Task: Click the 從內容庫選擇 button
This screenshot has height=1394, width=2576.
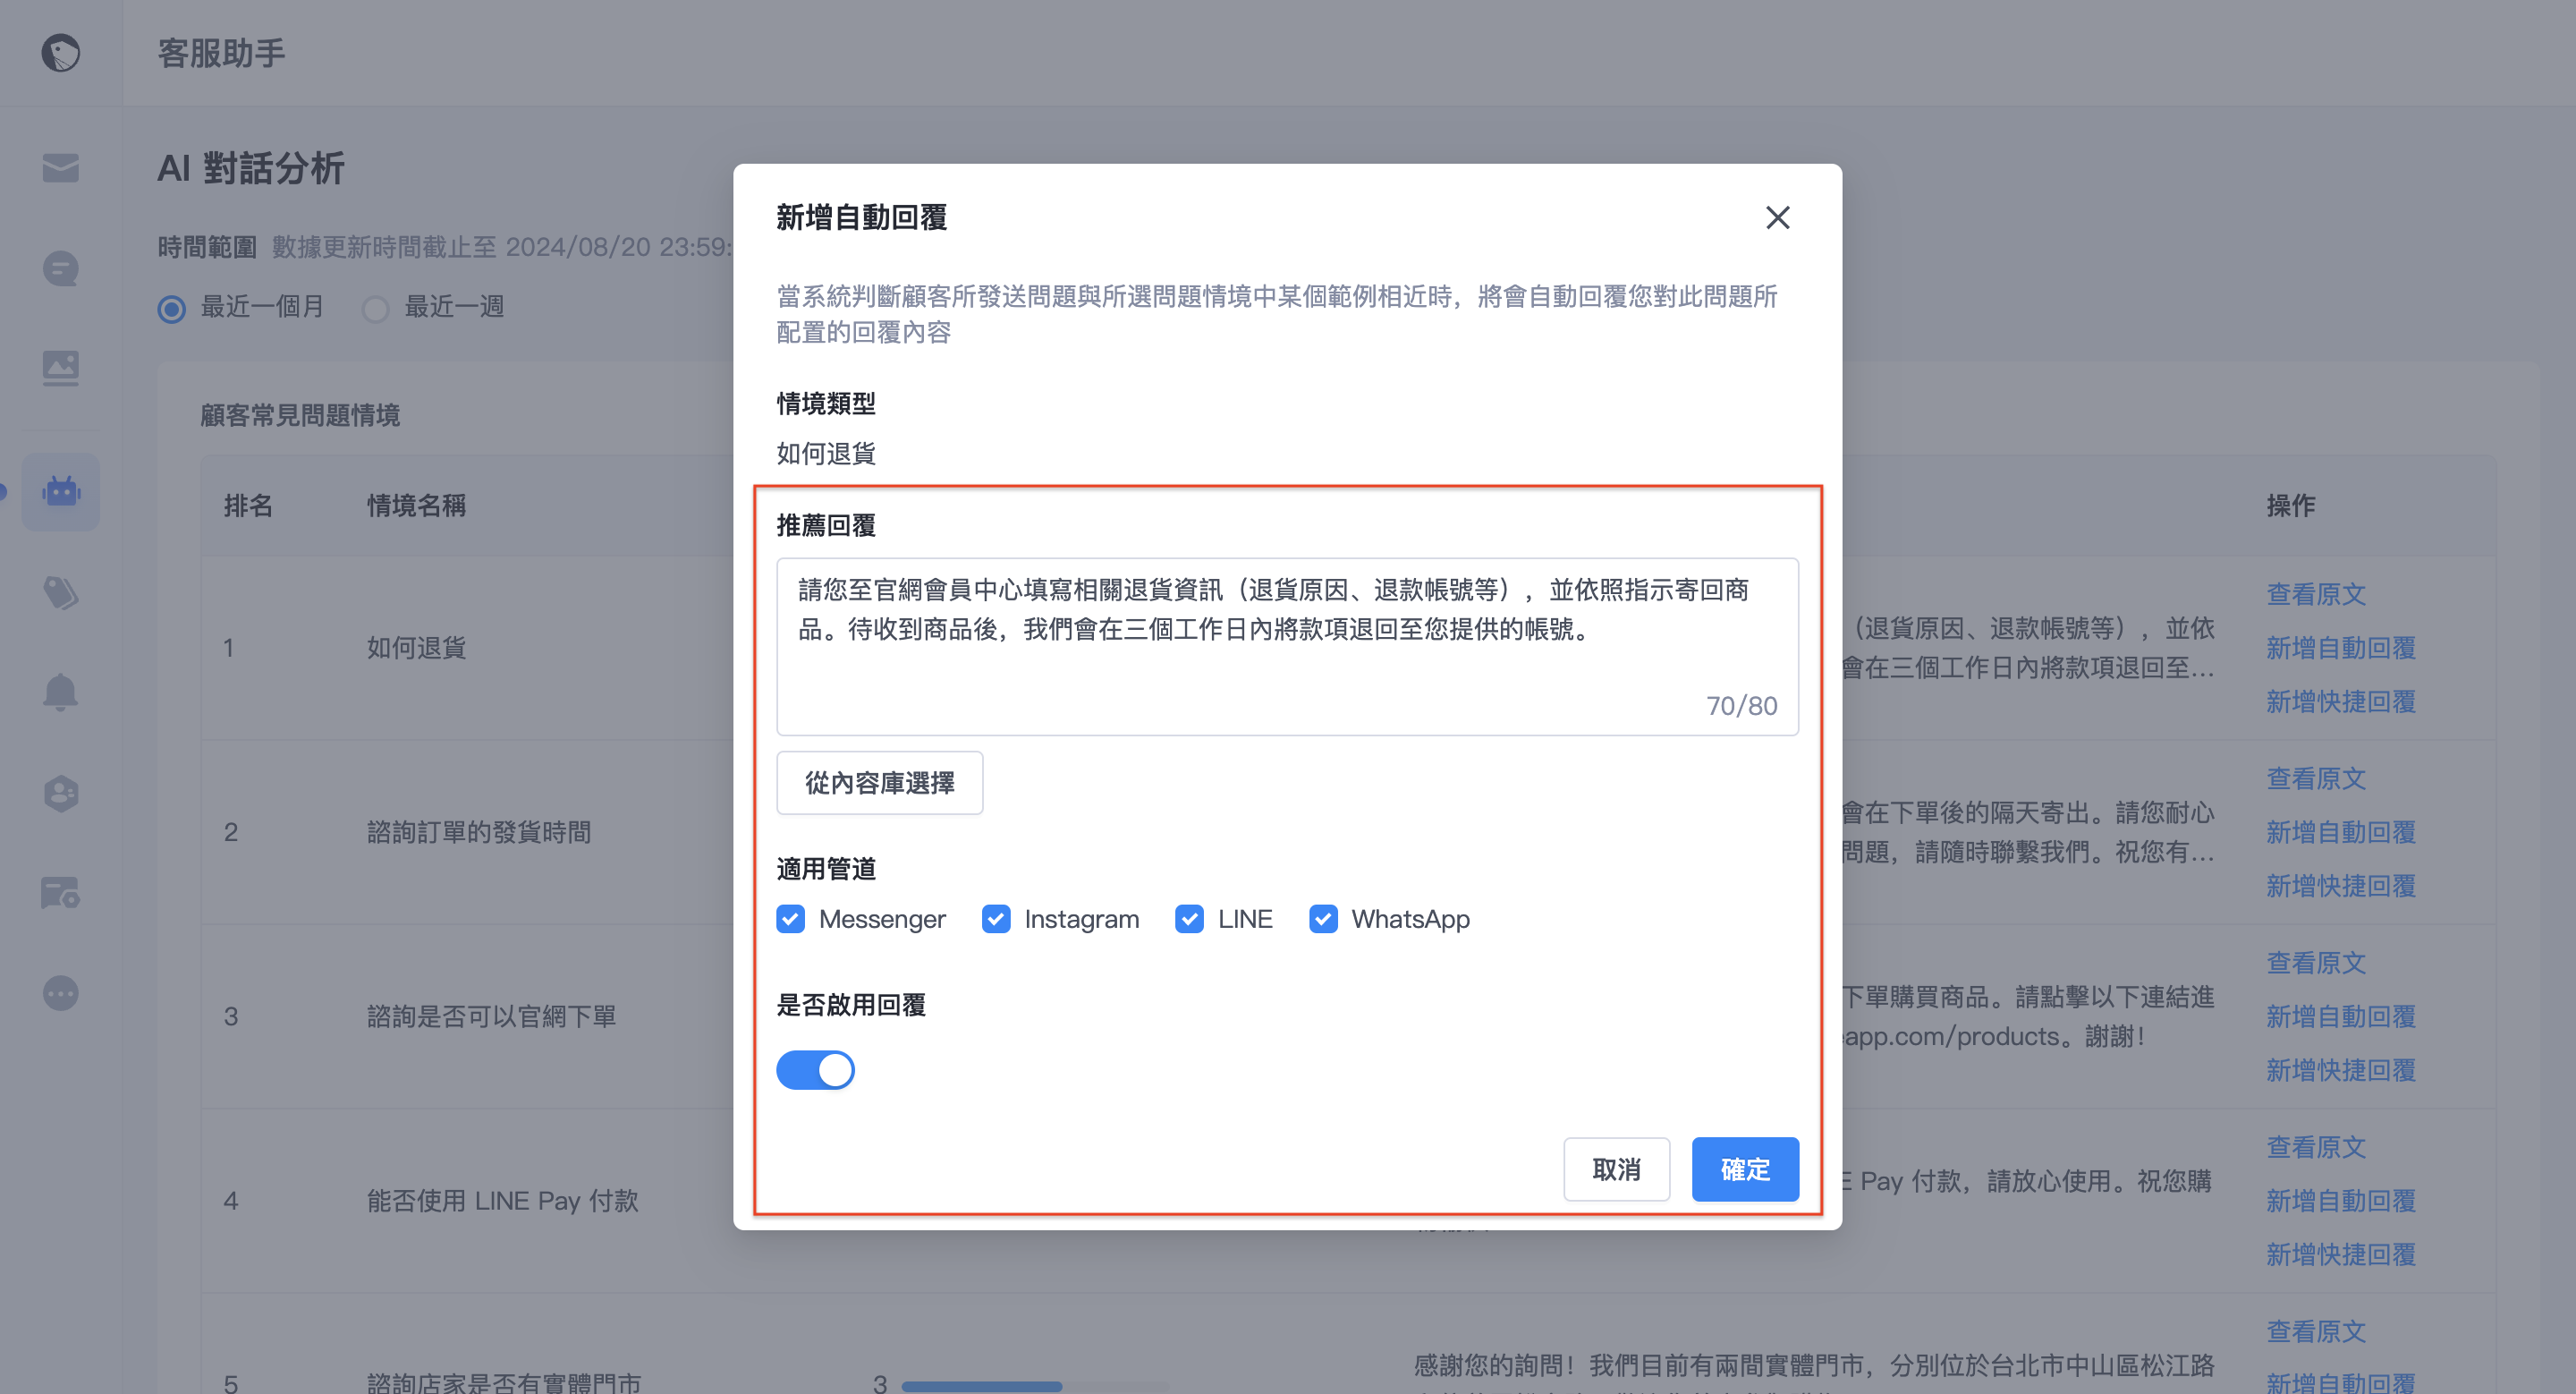Action: coord(879,782)
